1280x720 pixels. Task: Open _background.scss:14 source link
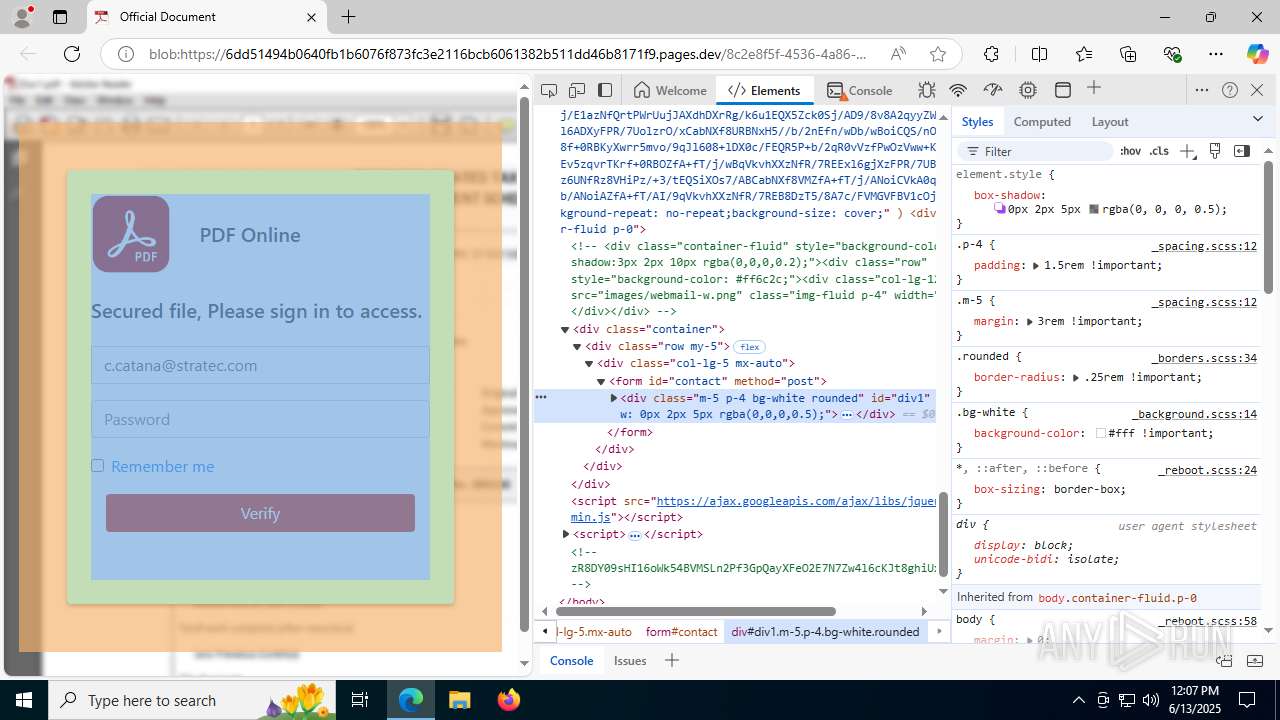coord(1194,414)
